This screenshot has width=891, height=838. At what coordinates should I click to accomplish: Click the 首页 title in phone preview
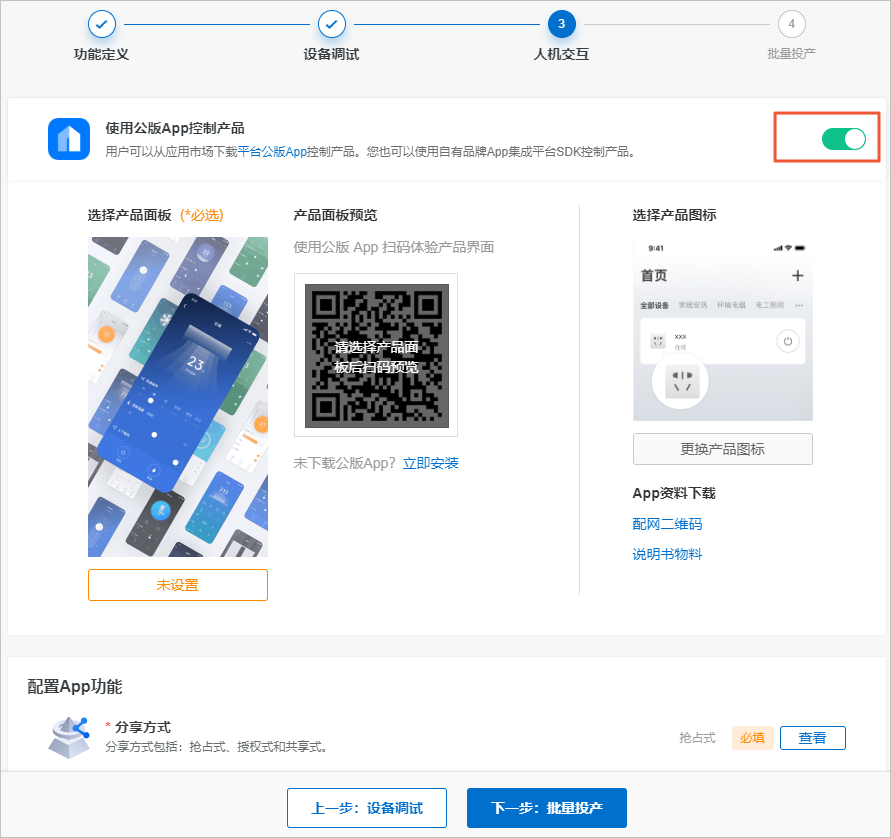pyautogui.click(x=654, y=276)
